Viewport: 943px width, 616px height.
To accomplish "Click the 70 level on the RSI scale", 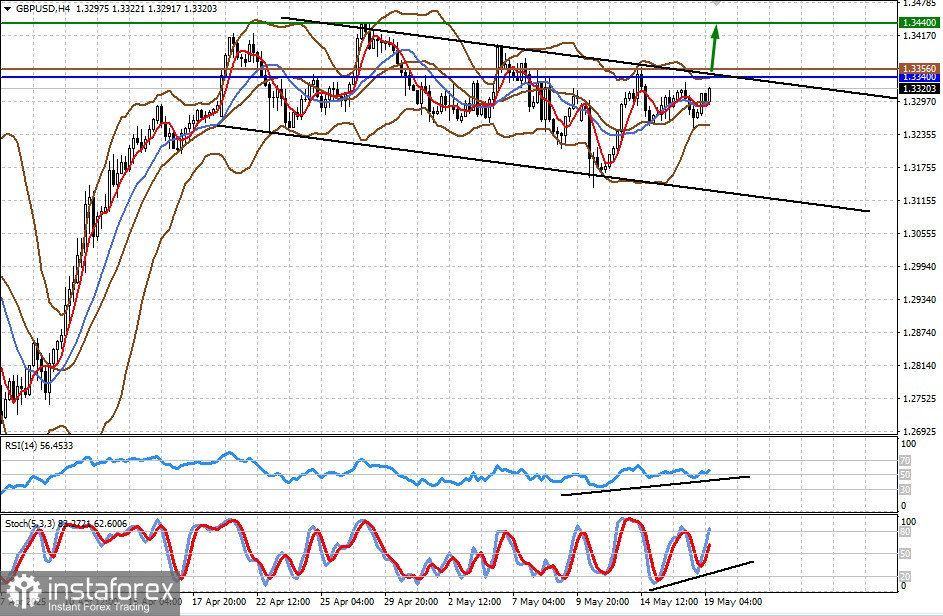I will [905, 461].
